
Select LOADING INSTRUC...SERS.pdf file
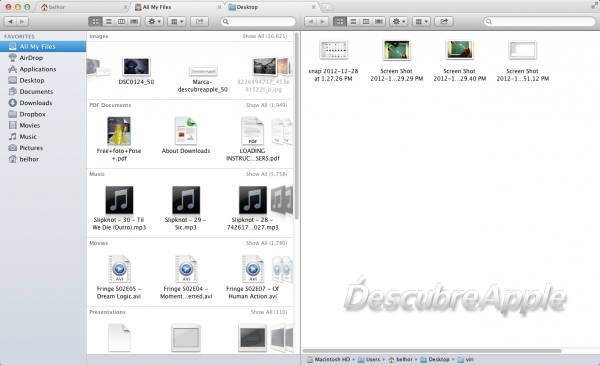(253, 139)
